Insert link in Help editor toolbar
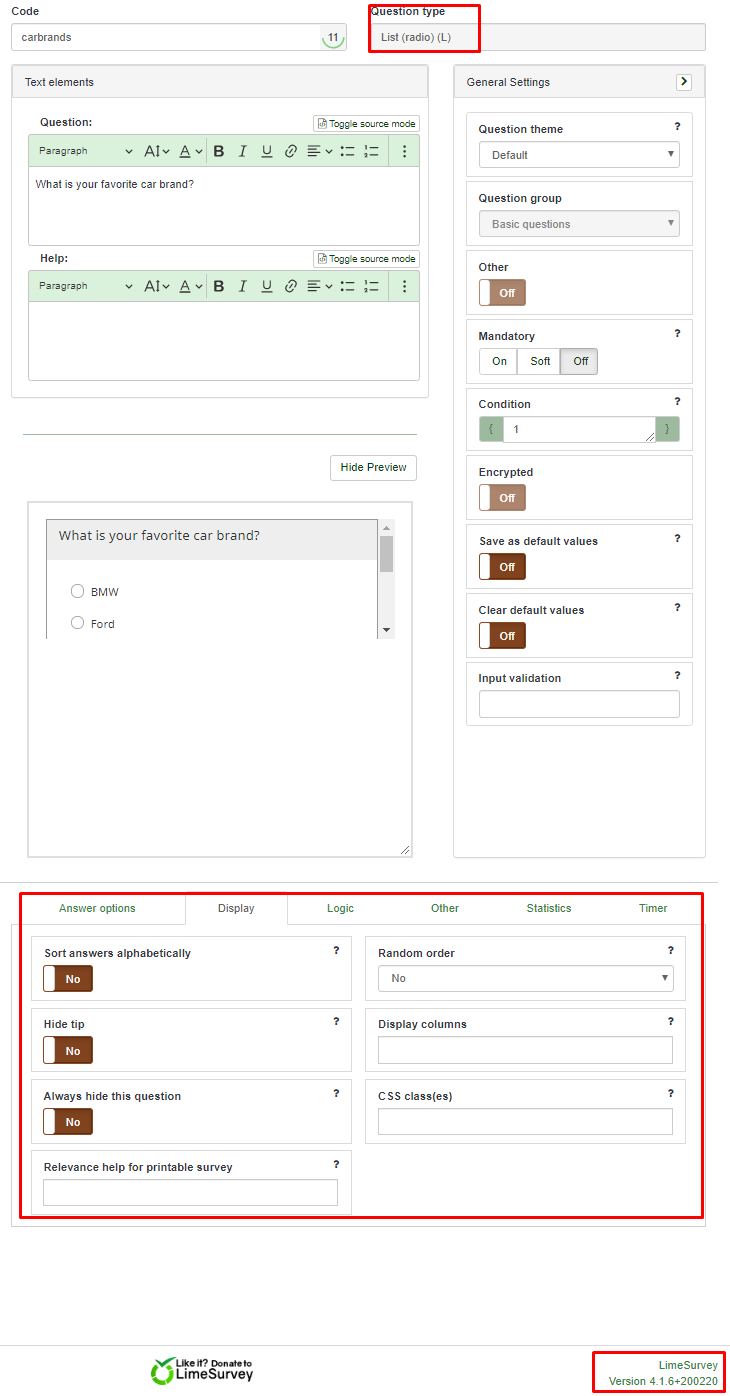 pos(291,286)
